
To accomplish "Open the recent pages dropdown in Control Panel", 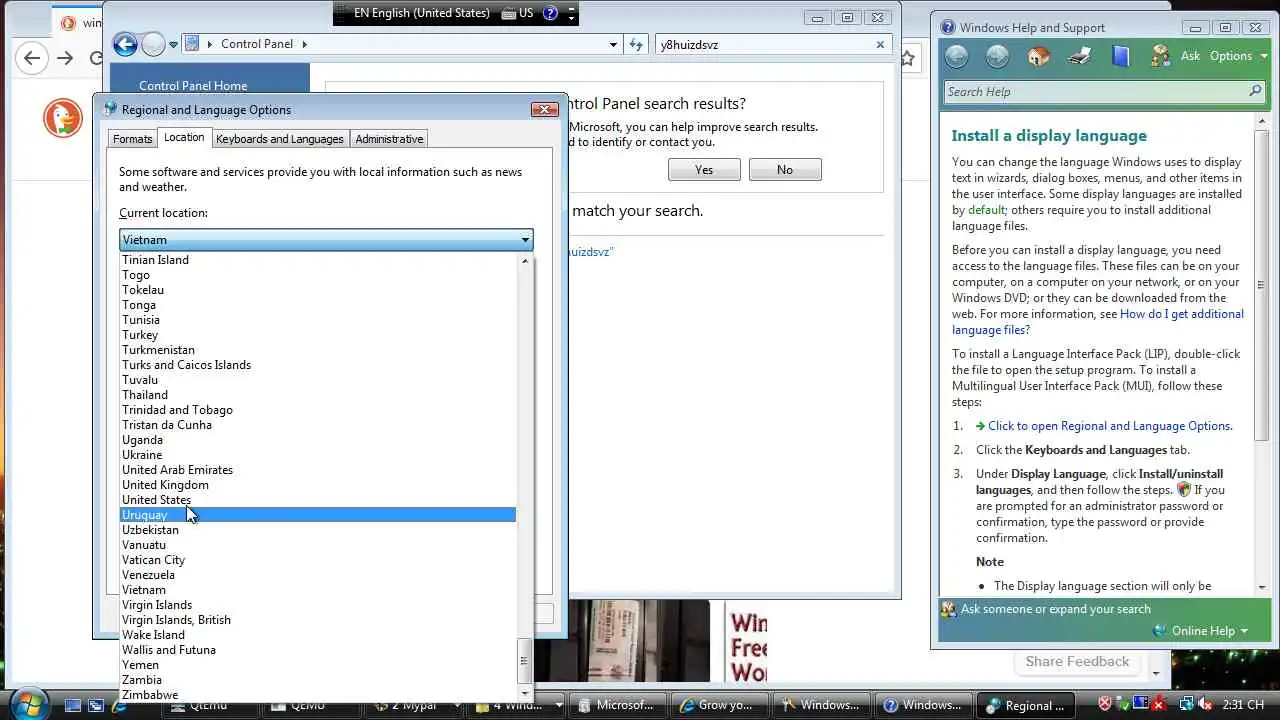I will click(x=173, y=45).
